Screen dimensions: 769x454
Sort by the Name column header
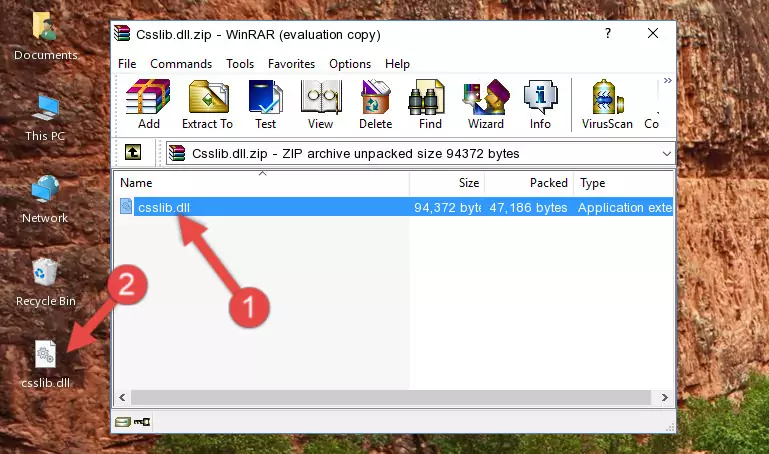click(262, 183)
